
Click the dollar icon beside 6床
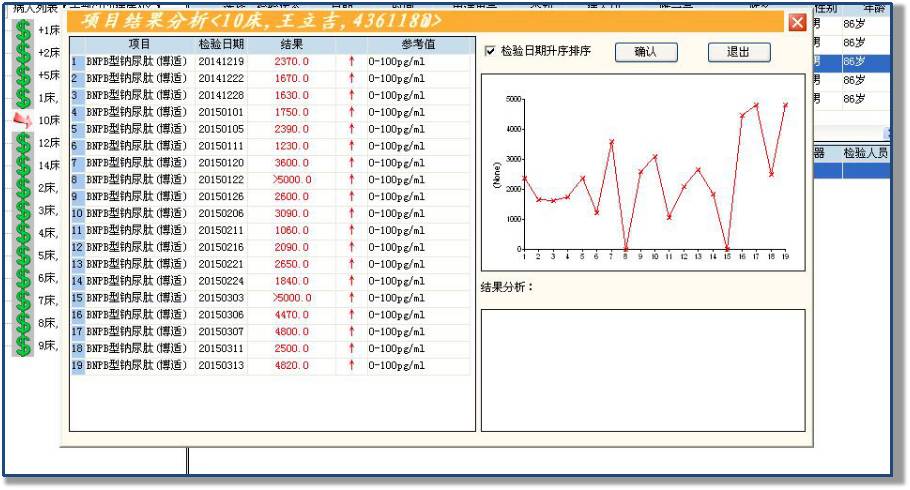(23, 278)
